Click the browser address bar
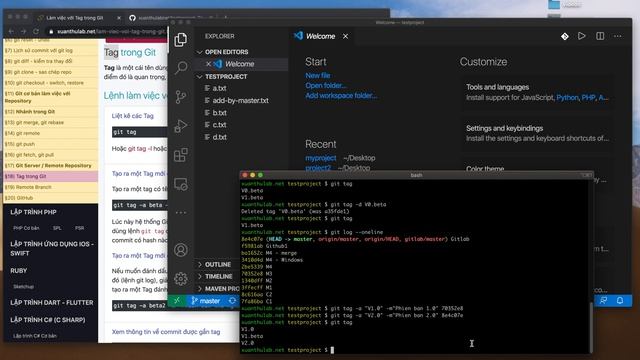640x360 pixels. (x=107, y=31)
